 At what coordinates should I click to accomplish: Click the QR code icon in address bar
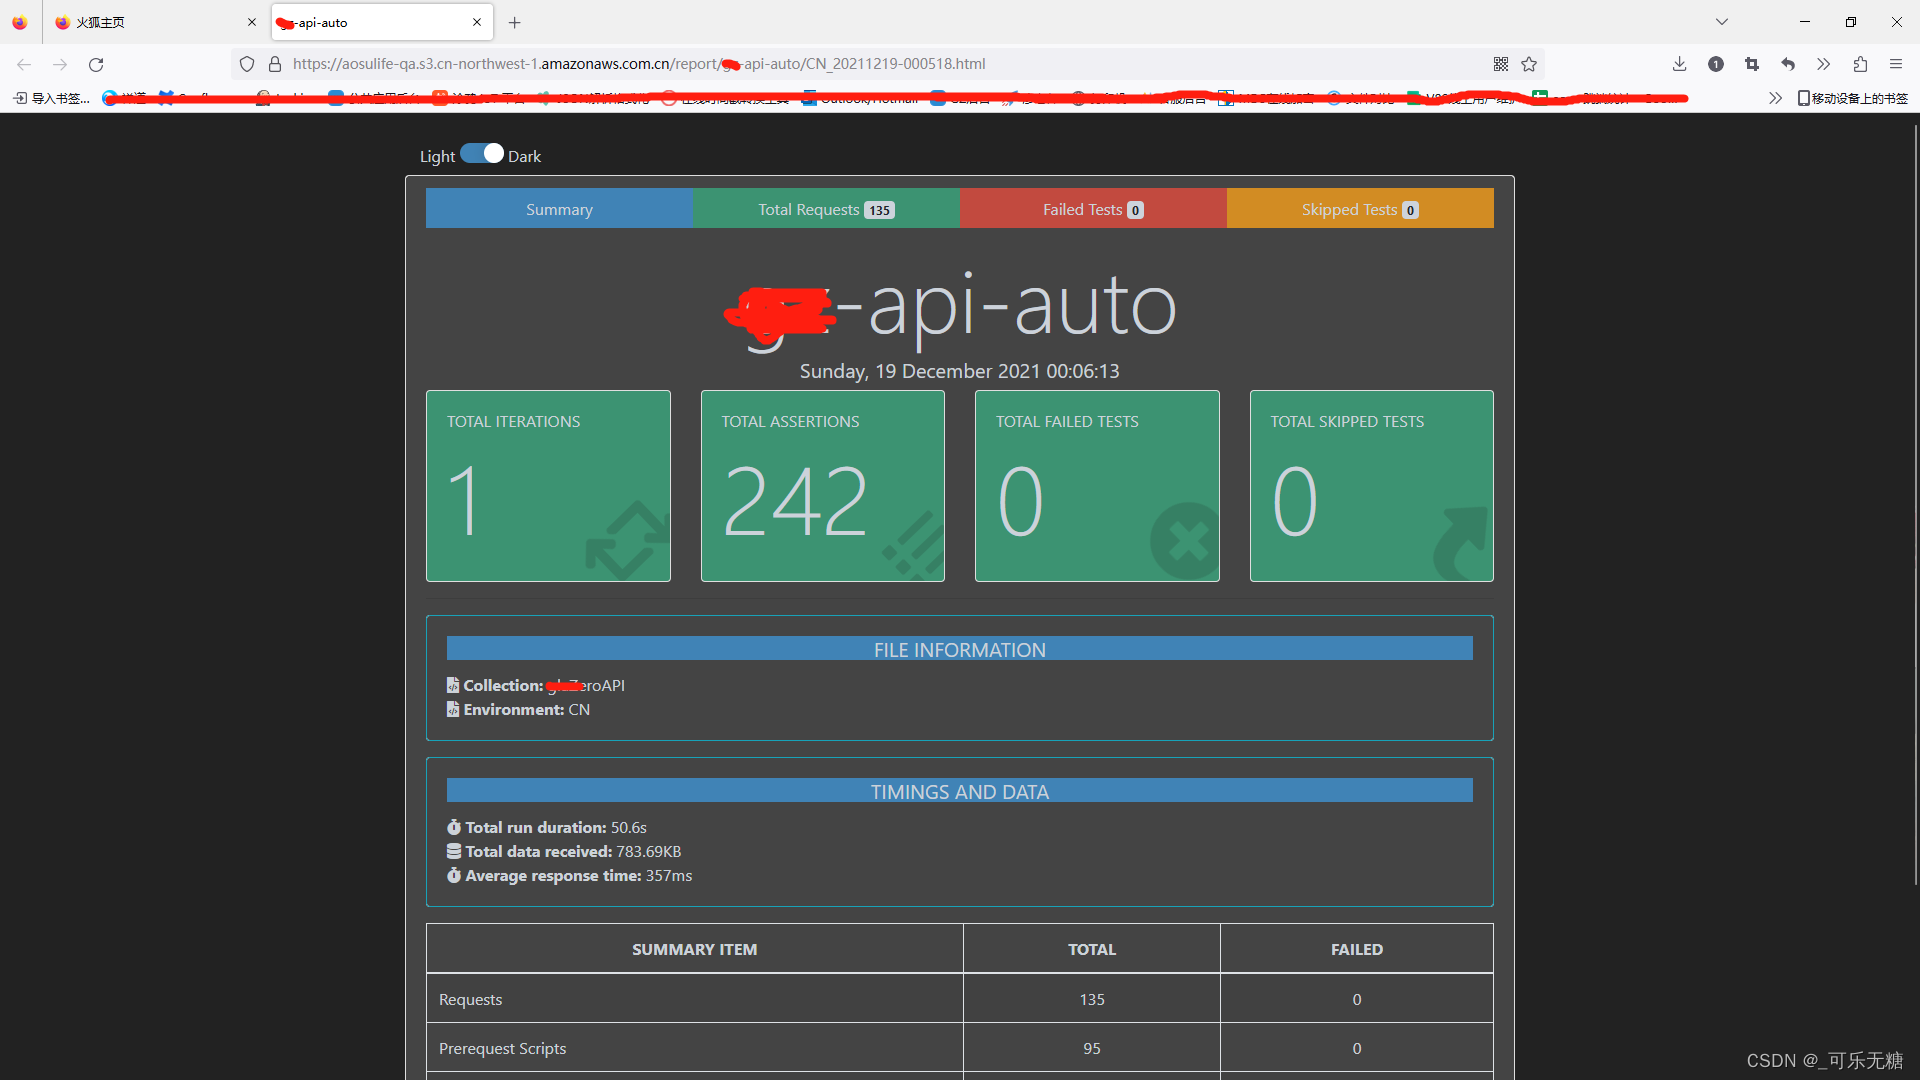tap(1501, 64)
